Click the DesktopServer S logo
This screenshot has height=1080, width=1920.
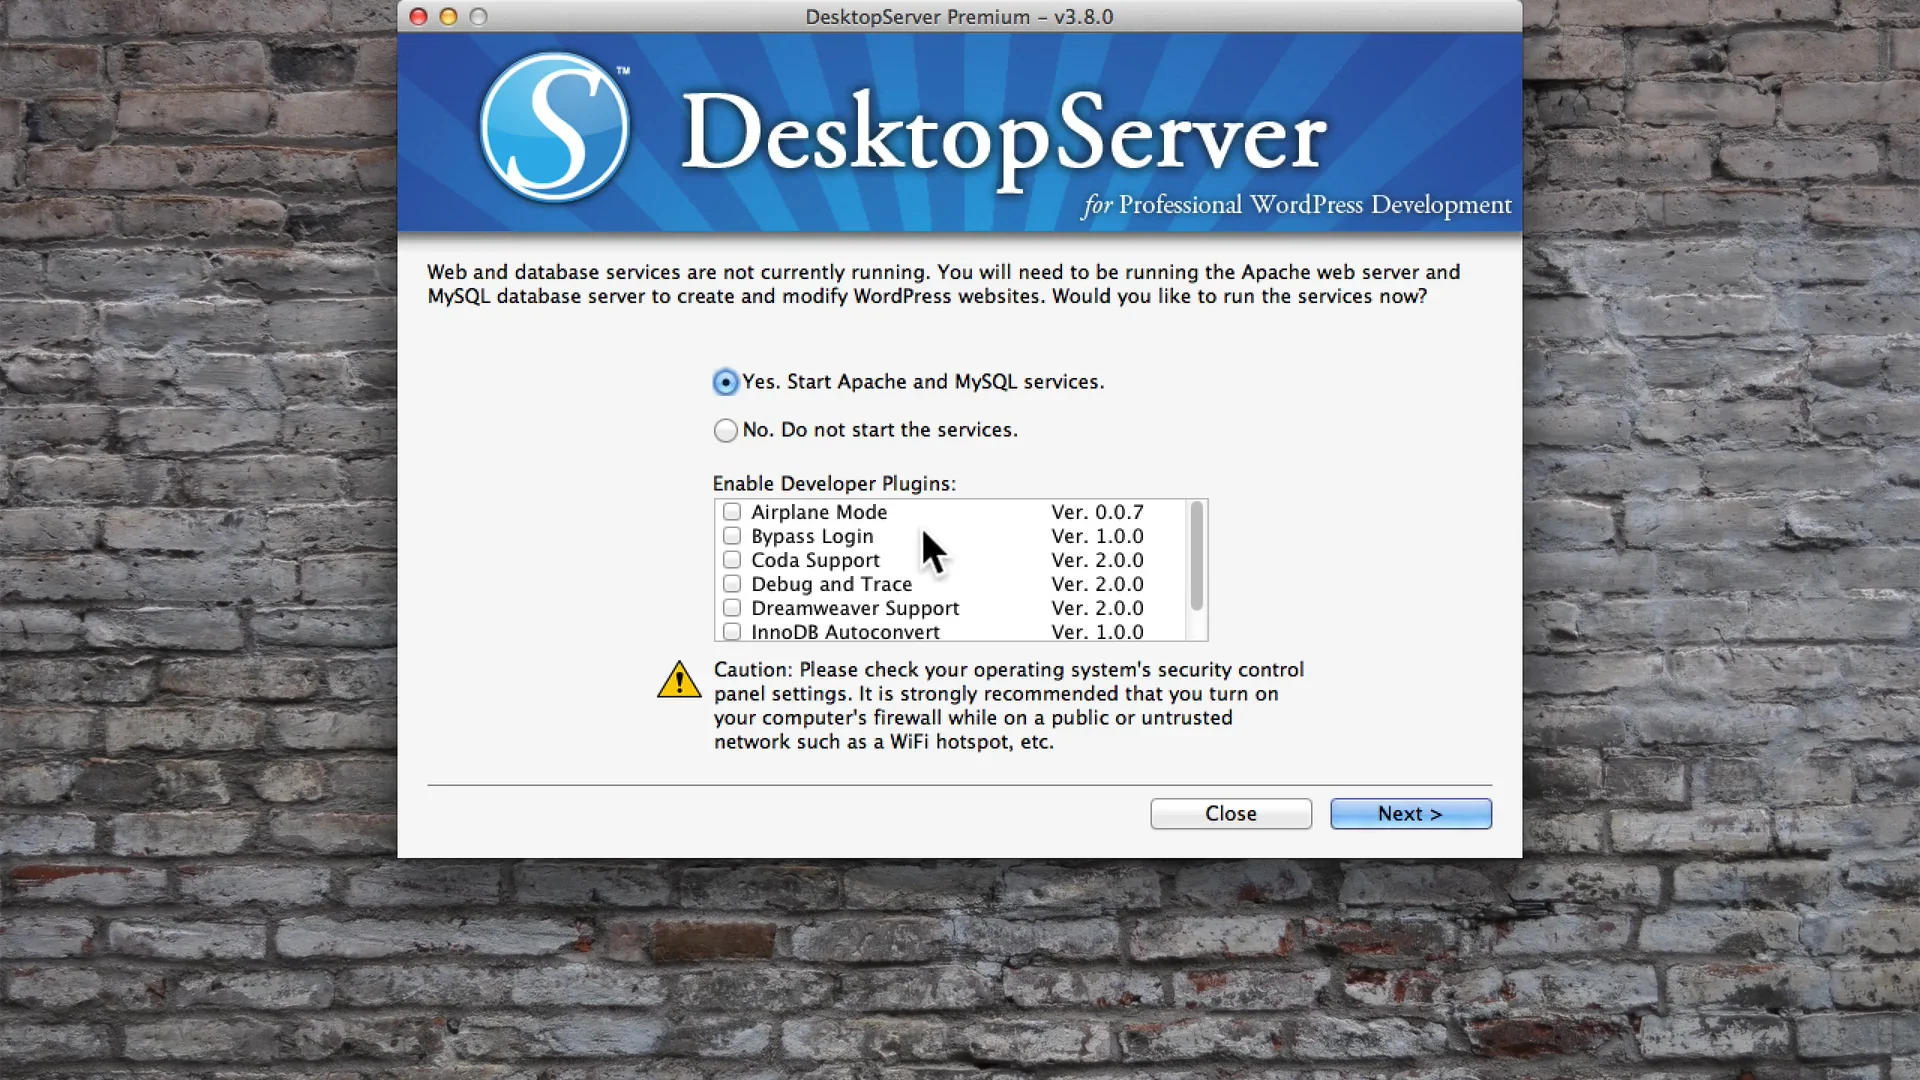[x=554, y=128]
